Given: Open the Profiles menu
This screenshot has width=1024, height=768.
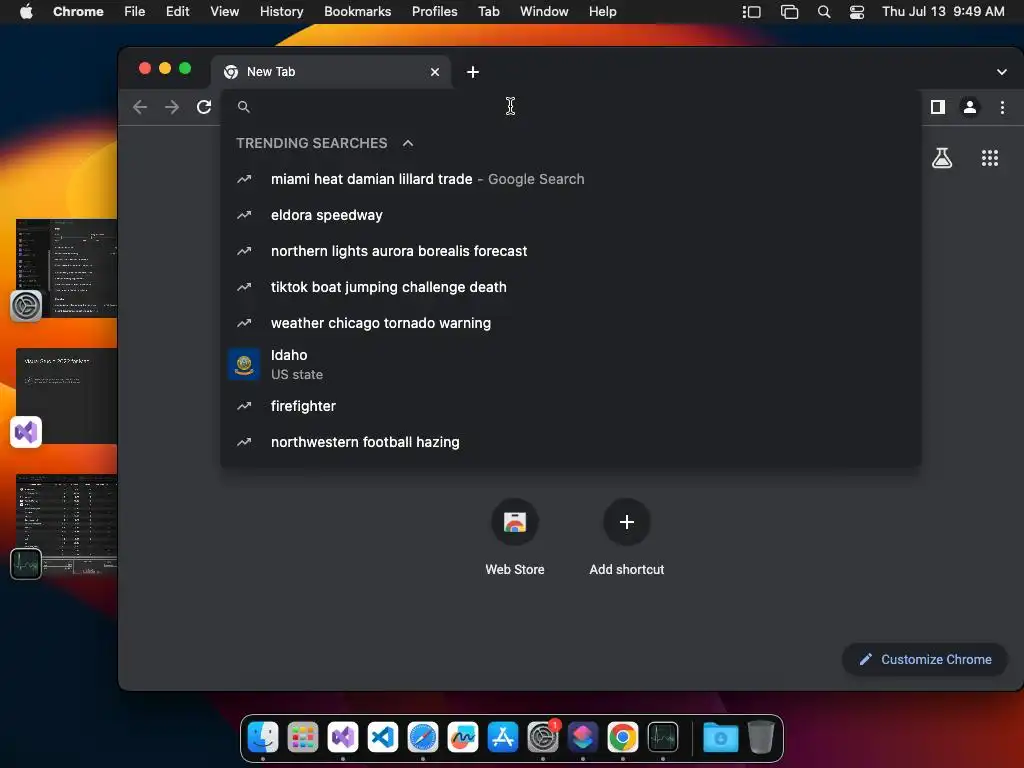Looking at the screenshot, I should [434, 11].
